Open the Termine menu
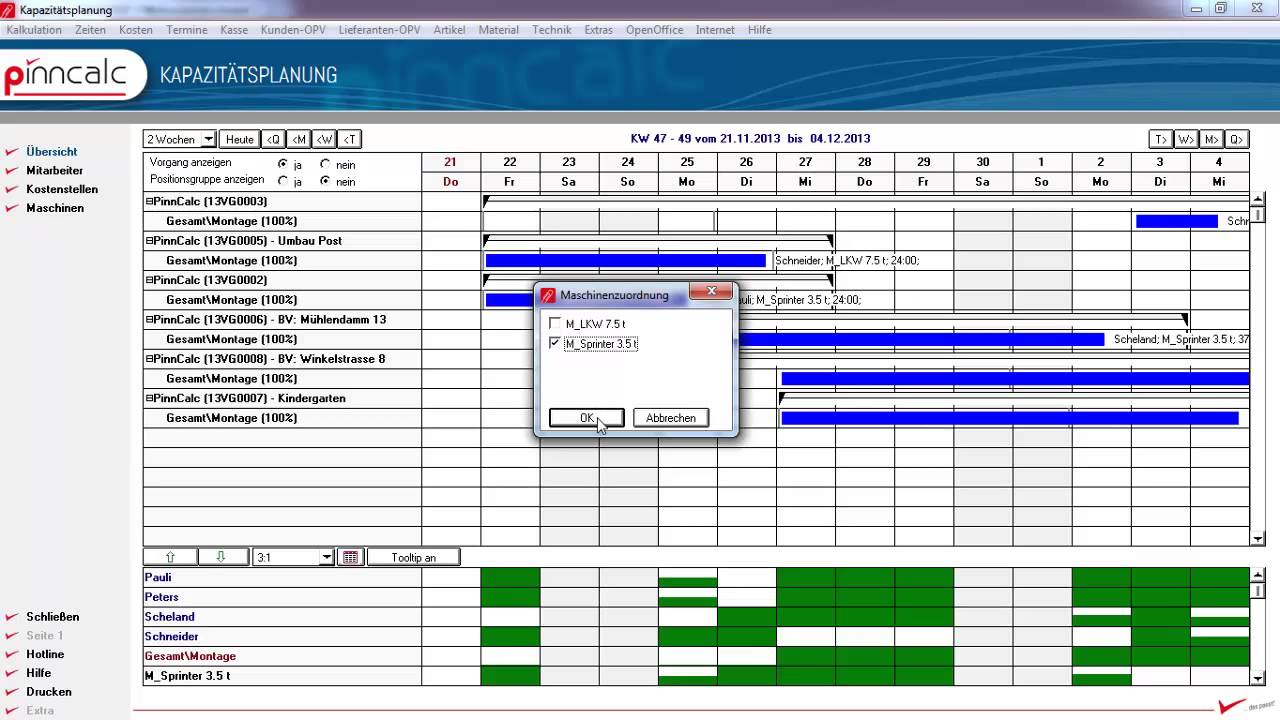 (186, 30)
